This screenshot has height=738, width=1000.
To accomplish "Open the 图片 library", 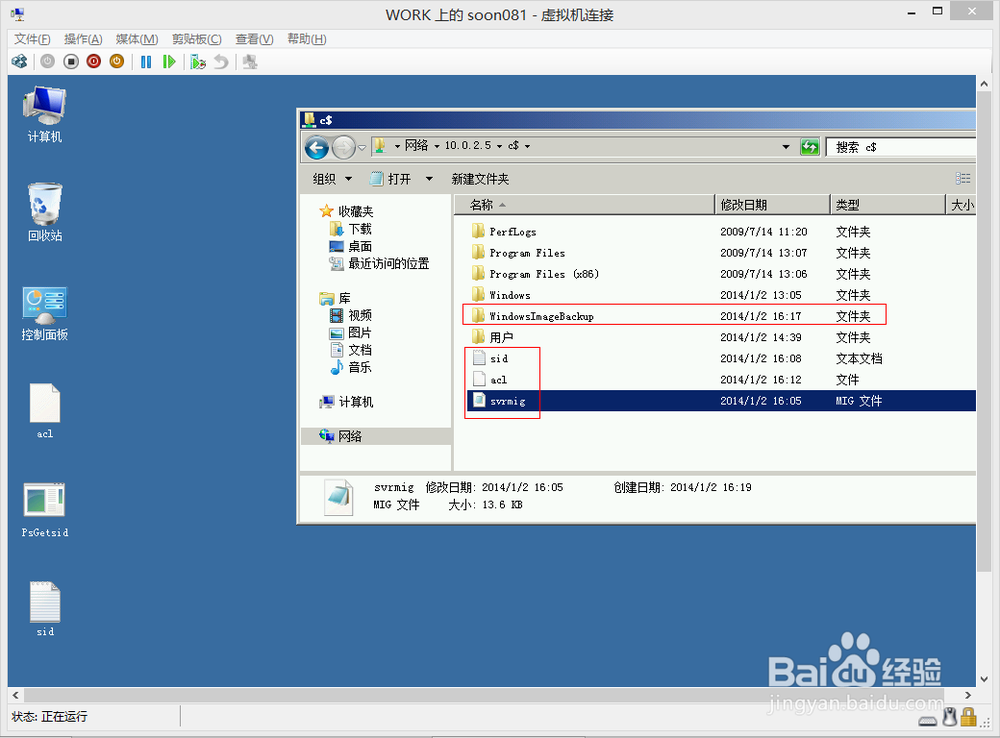I will (x=351, y=332).
